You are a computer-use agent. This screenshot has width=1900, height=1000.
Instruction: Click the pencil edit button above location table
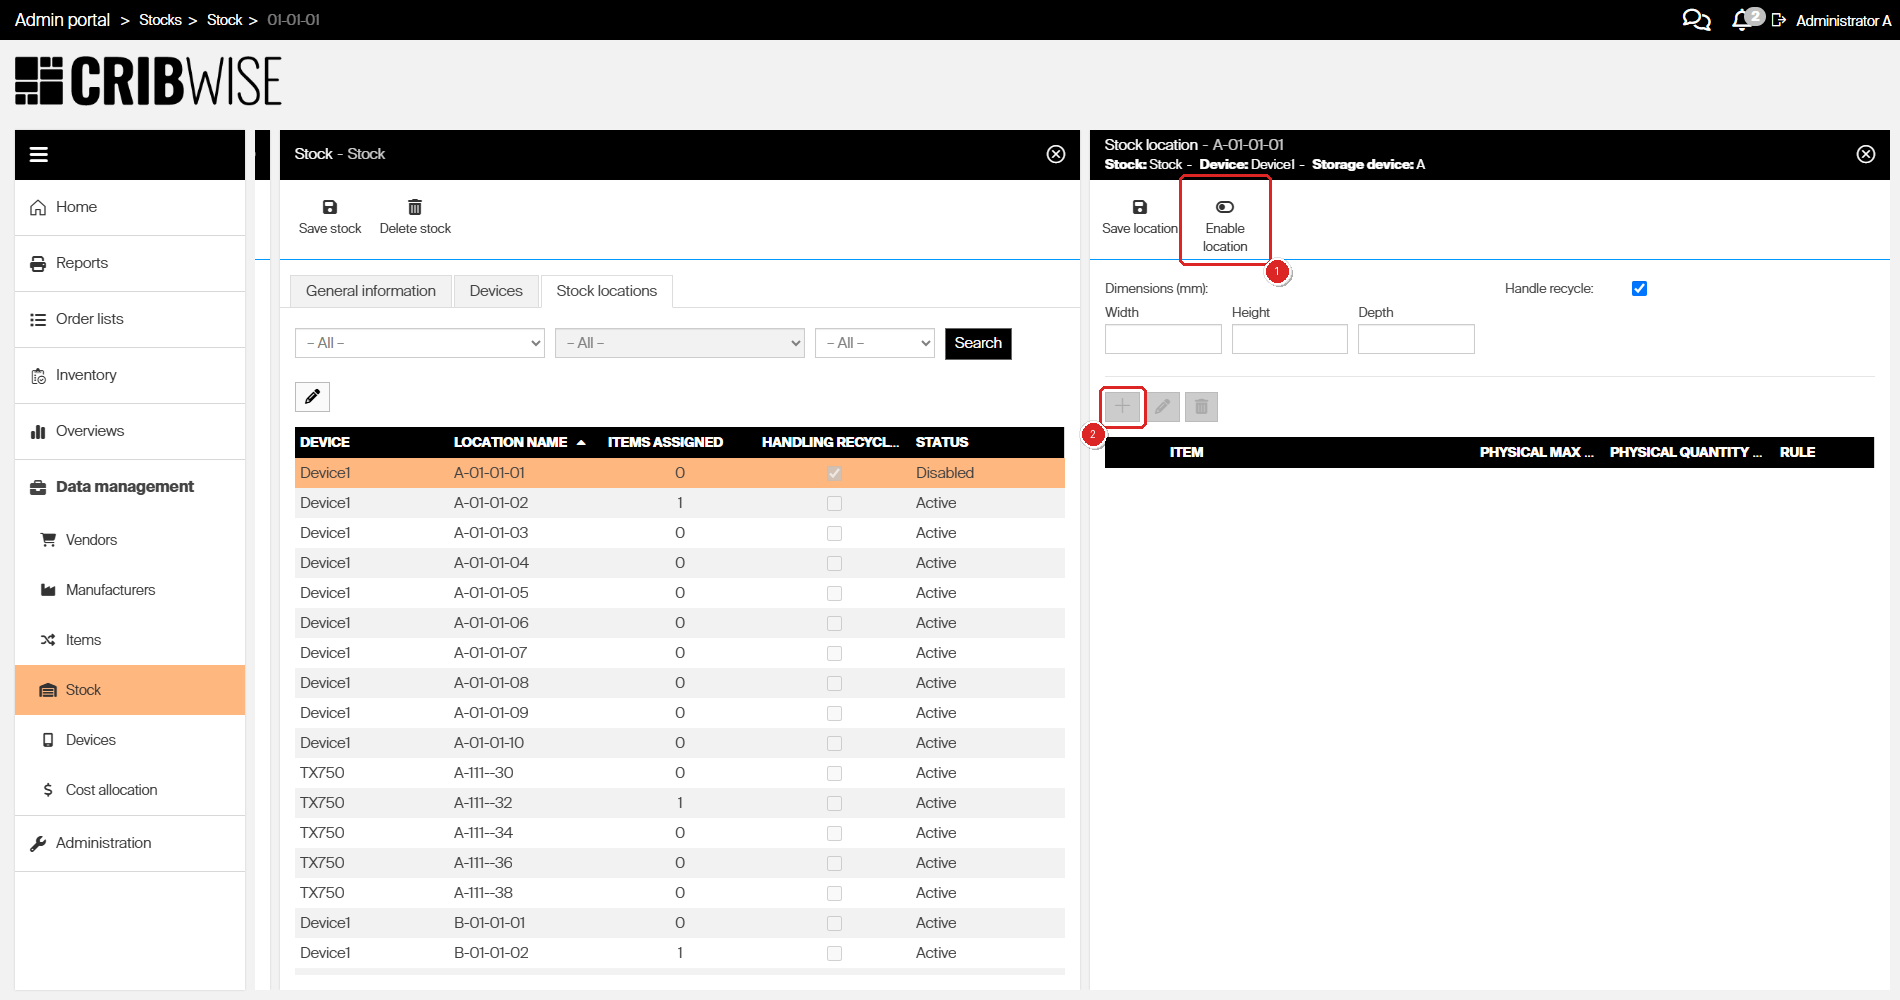pos(312,397)
